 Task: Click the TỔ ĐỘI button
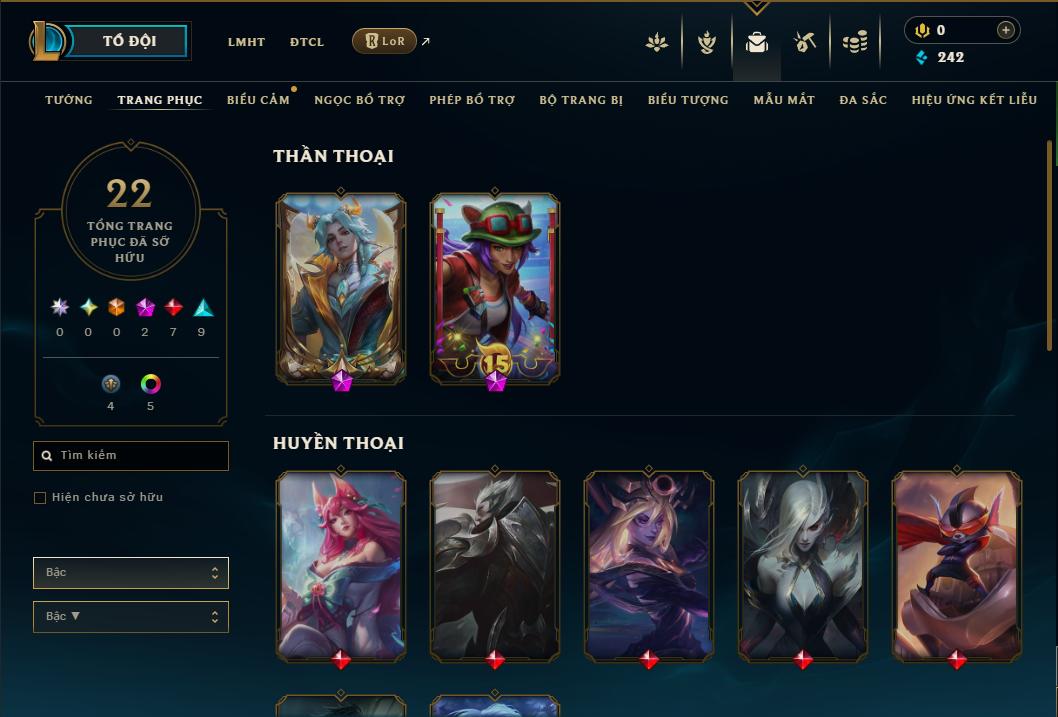pos(129,41)
